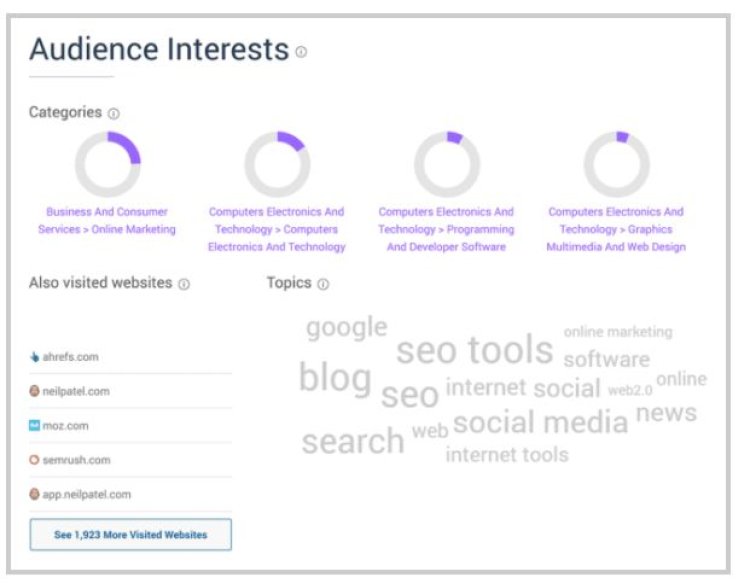Open app.neilpatel.com in visited websites
This screenshot has width=750, height=583.
tap(87, 494)
